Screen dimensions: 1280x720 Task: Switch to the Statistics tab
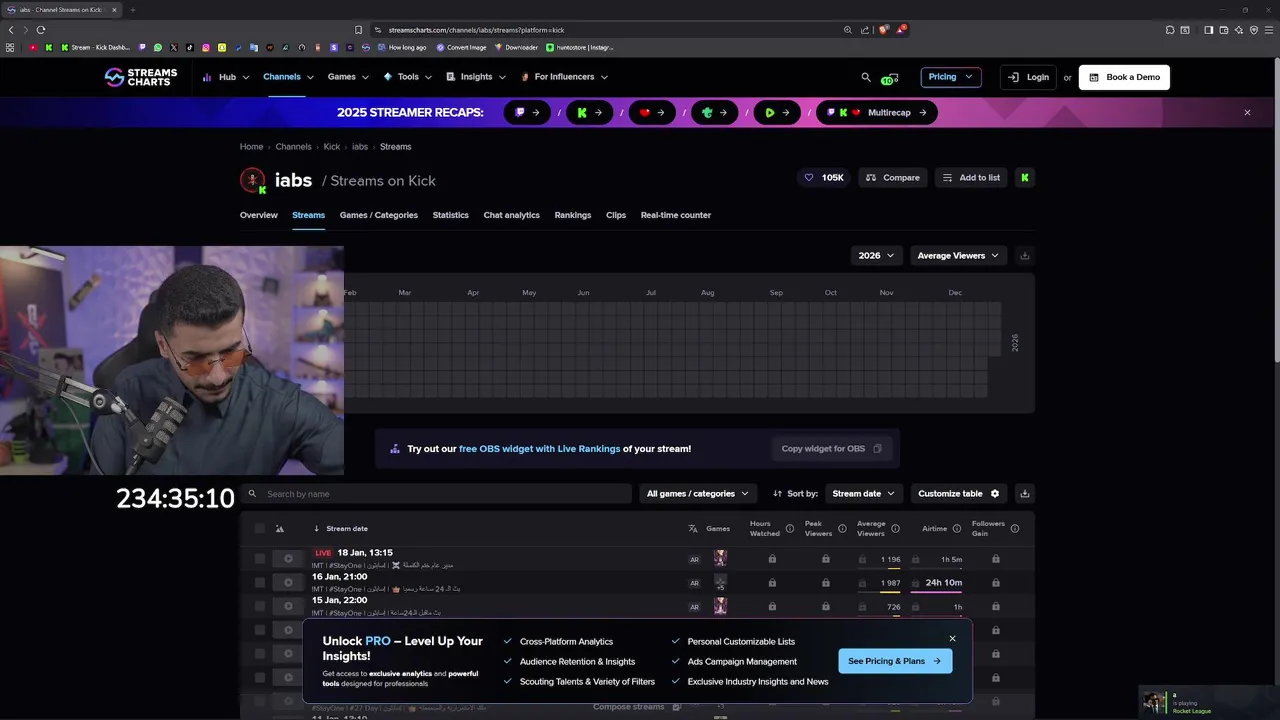pos(451,215)
